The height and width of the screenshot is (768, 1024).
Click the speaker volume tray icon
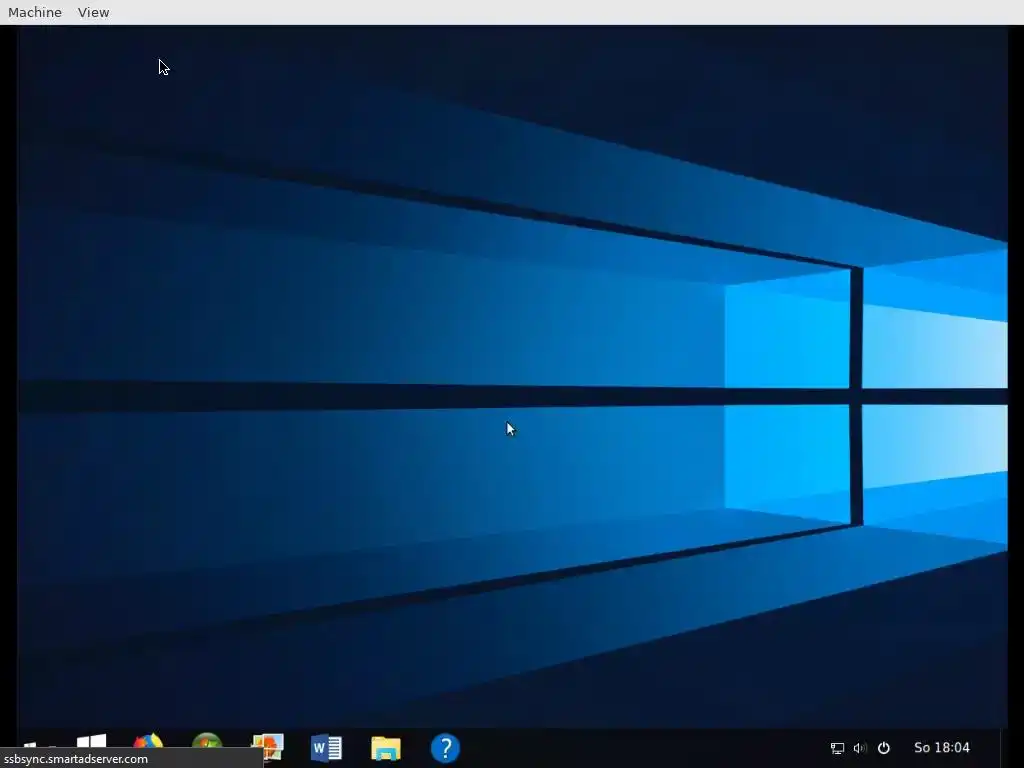point(860,748)
